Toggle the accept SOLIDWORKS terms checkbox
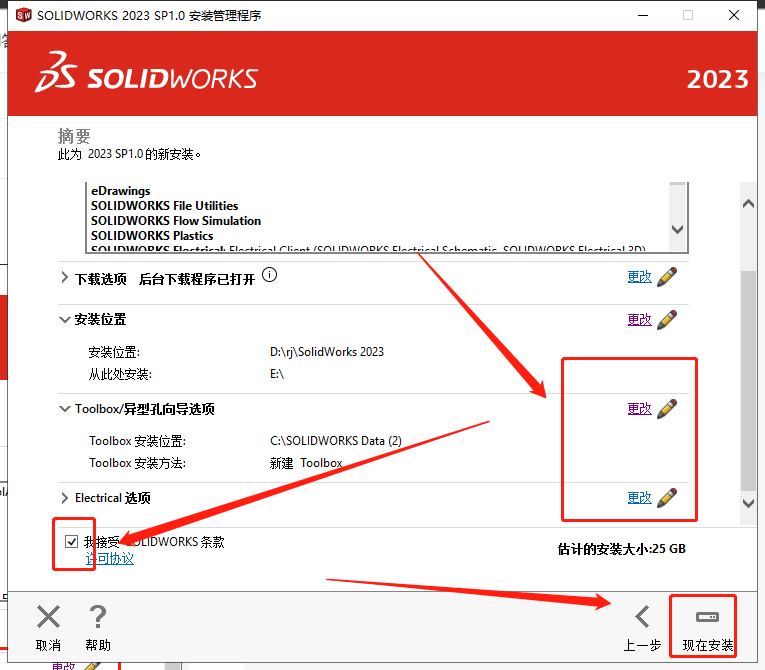The height and width of the screenshot is (670, 765). tap(71, 541)
